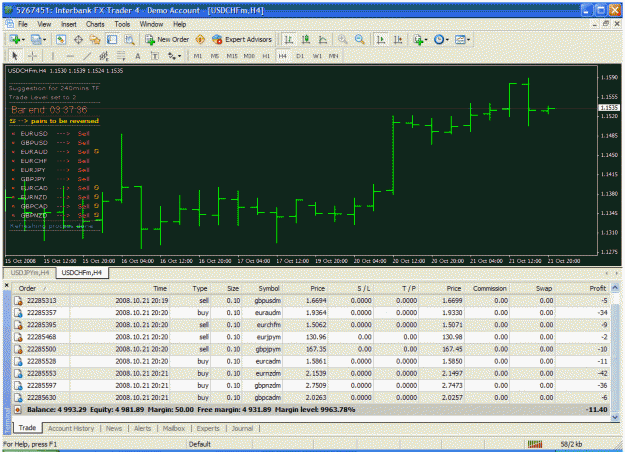Expand the Templates dropdown arrow
This screenshot has width=625, height=452.
pos(468,40)
